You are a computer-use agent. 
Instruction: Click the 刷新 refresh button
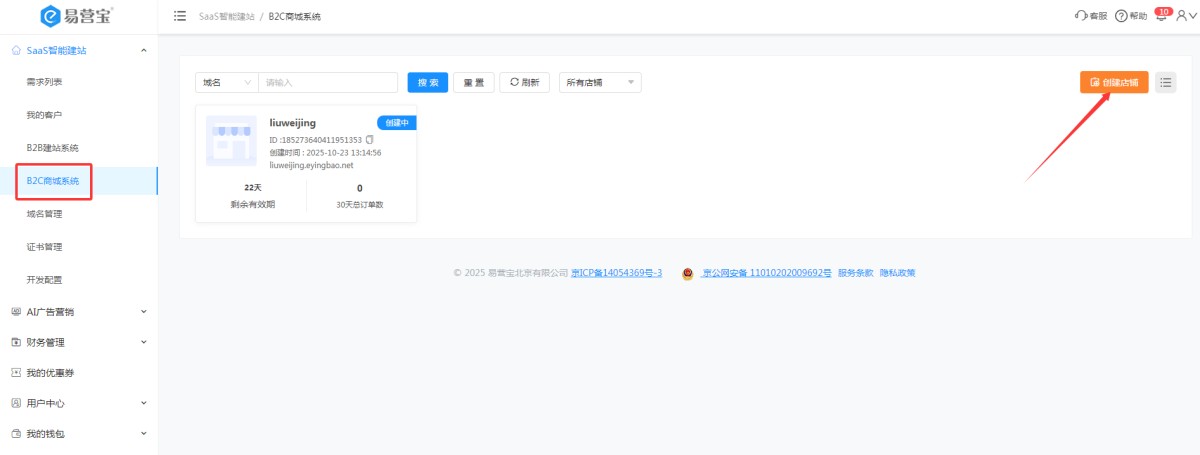coord(524,83)
